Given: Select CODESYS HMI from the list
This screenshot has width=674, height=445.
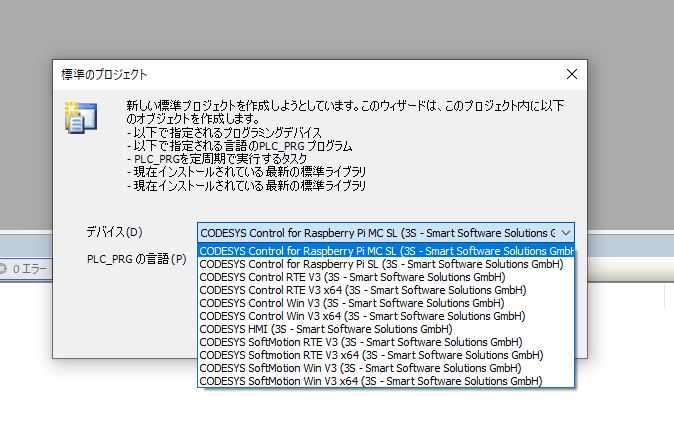Looking at the screenshot, I should pyautogui.click(x=386, y=329).
